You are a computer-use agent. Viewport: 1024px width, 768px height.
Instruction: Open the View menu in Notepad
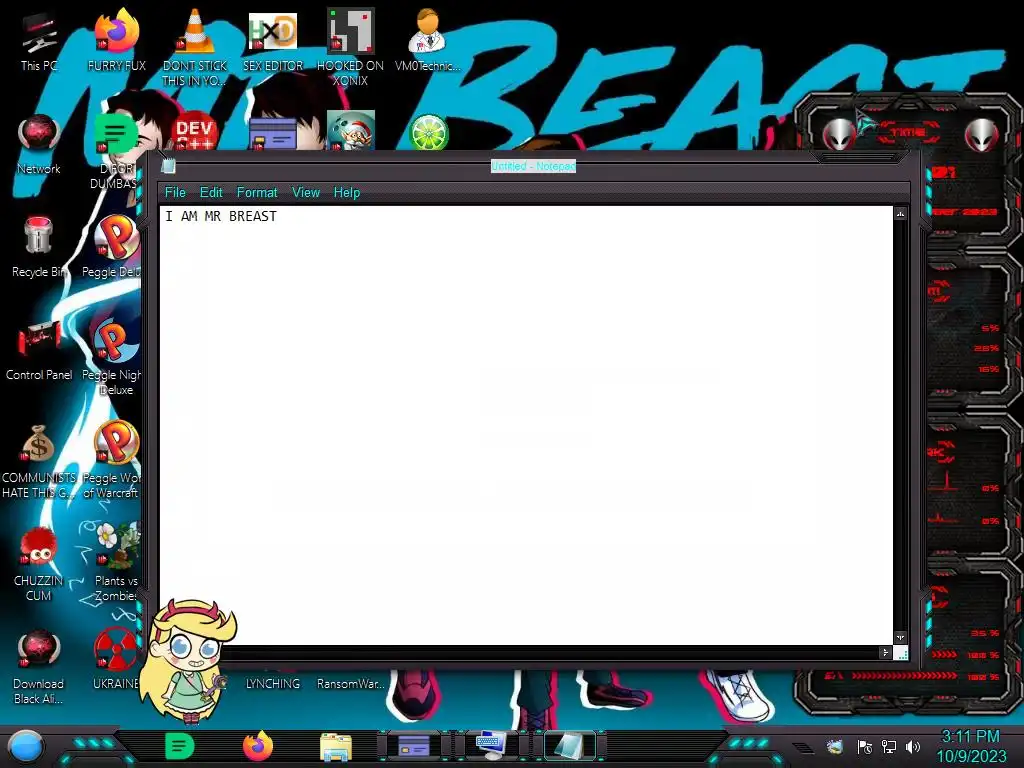306,193
